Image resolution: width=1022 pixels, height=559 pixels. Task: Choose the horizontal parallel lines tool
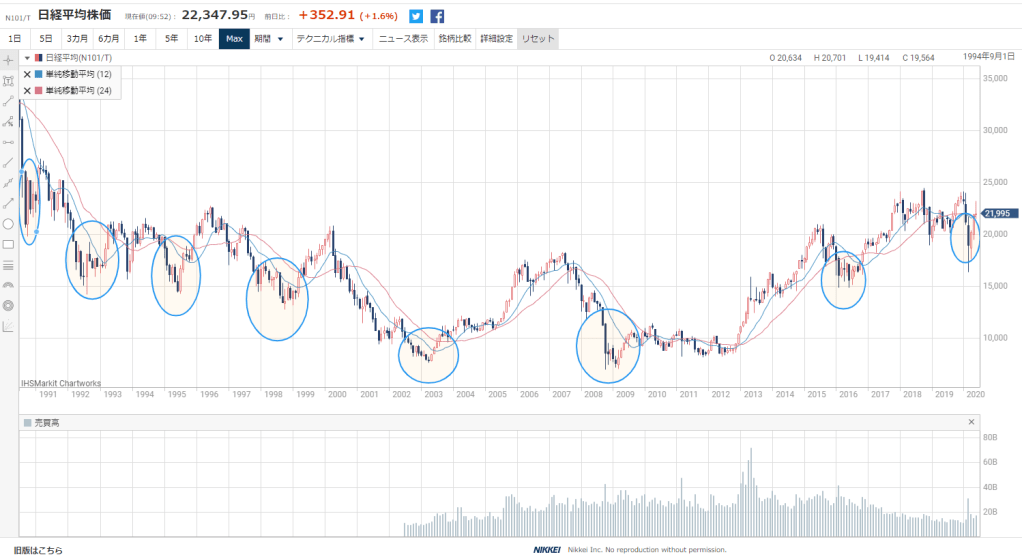[8, 265]
